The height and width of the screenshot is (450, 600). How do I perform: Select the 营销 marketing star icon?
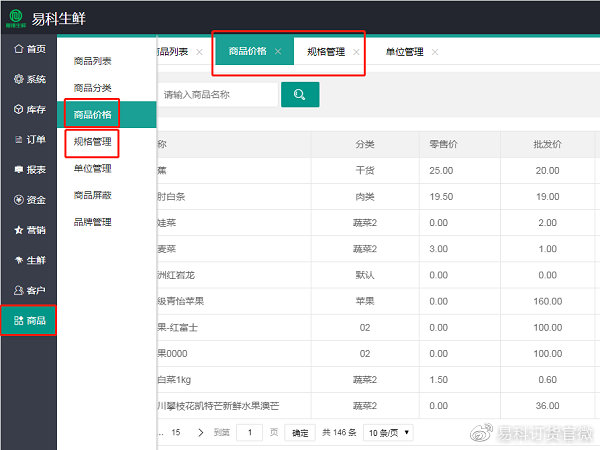tap(19, 230)
